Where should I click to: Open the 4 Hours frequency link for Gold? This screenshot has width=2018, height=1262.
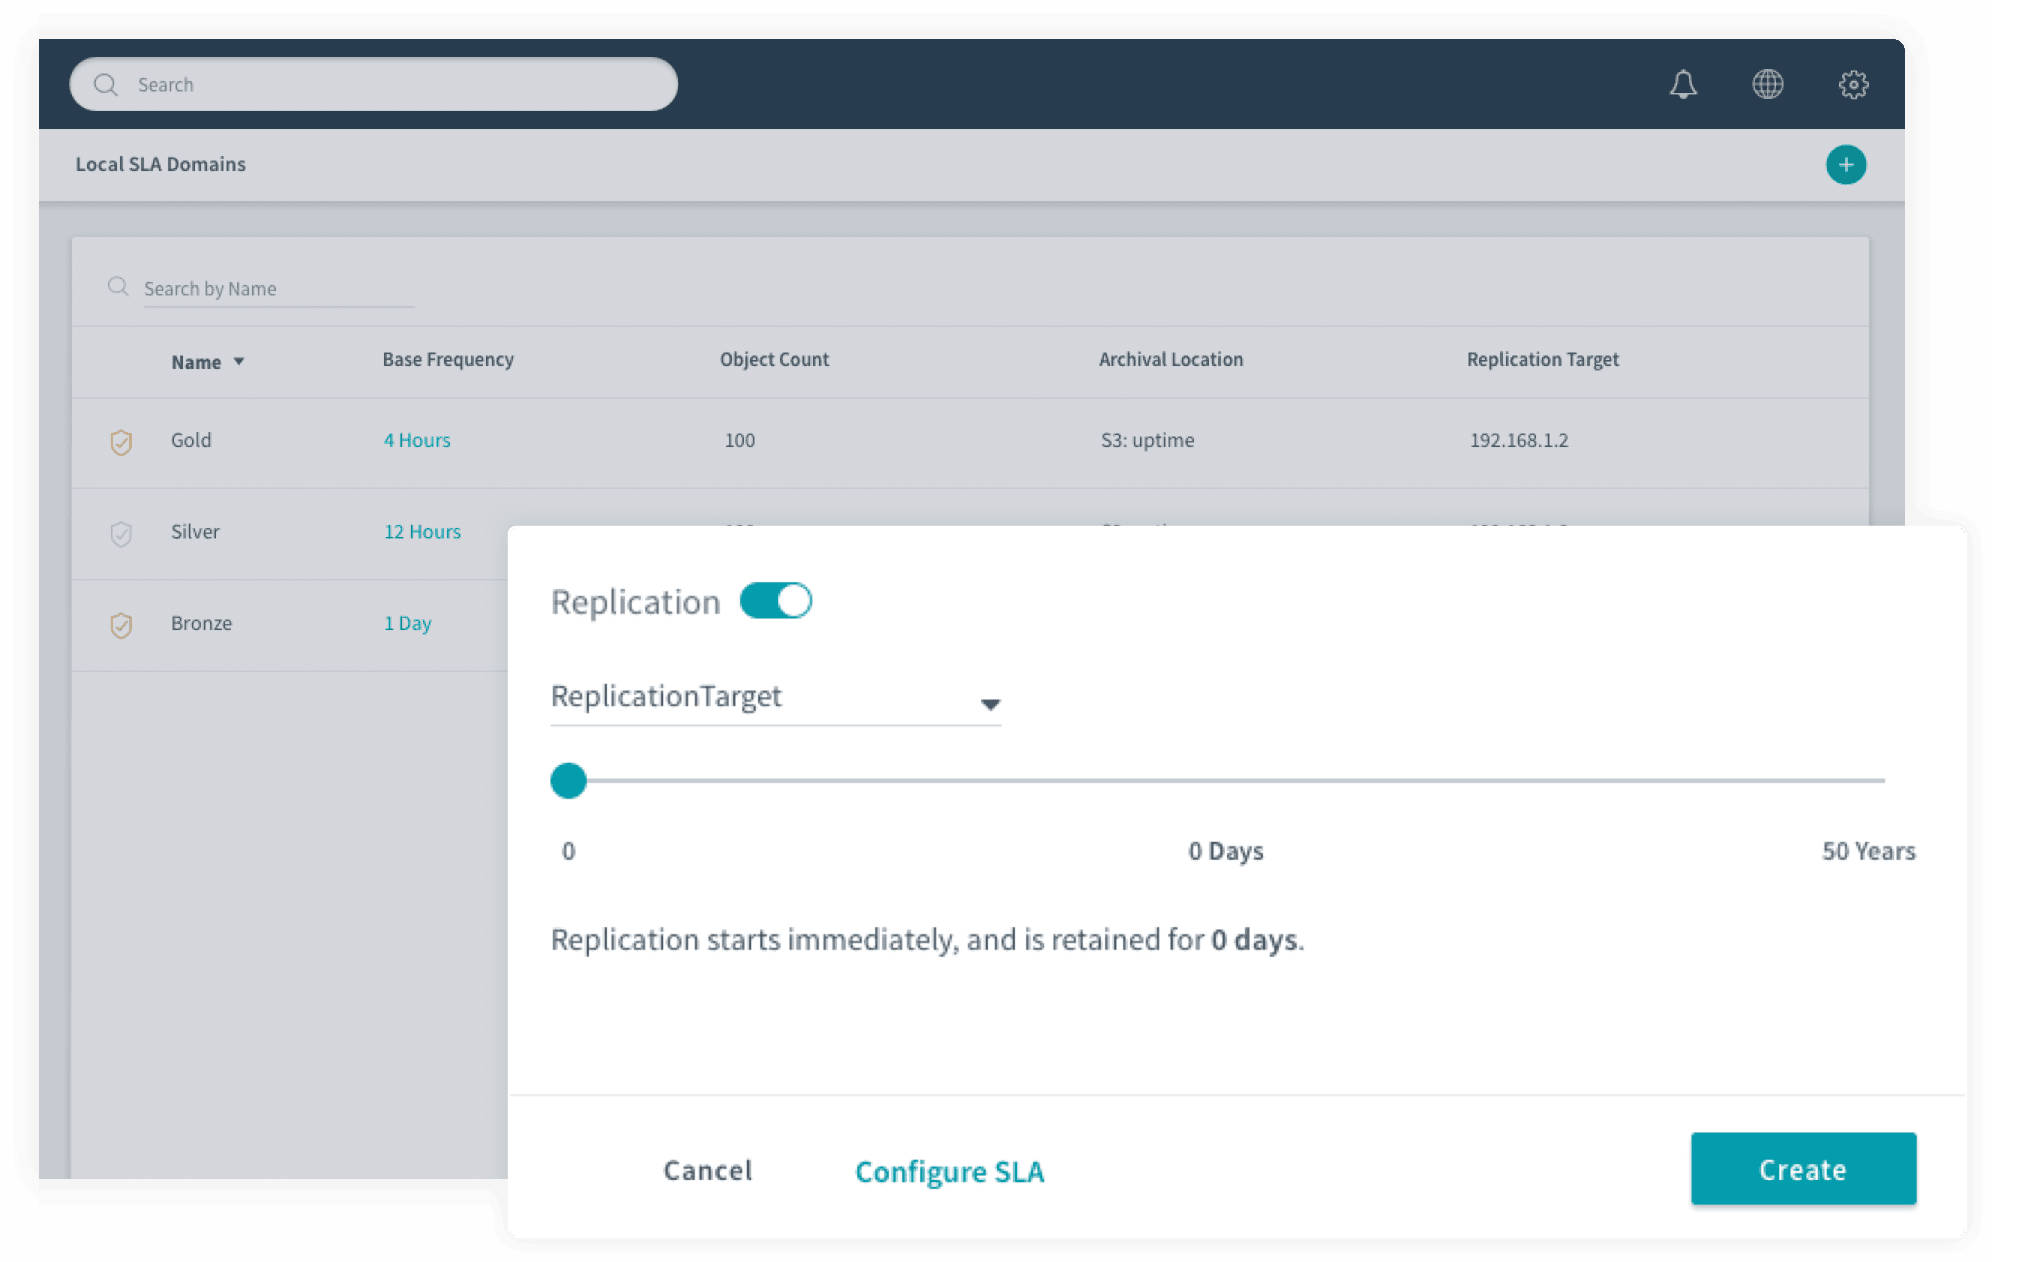pos(417,440)
